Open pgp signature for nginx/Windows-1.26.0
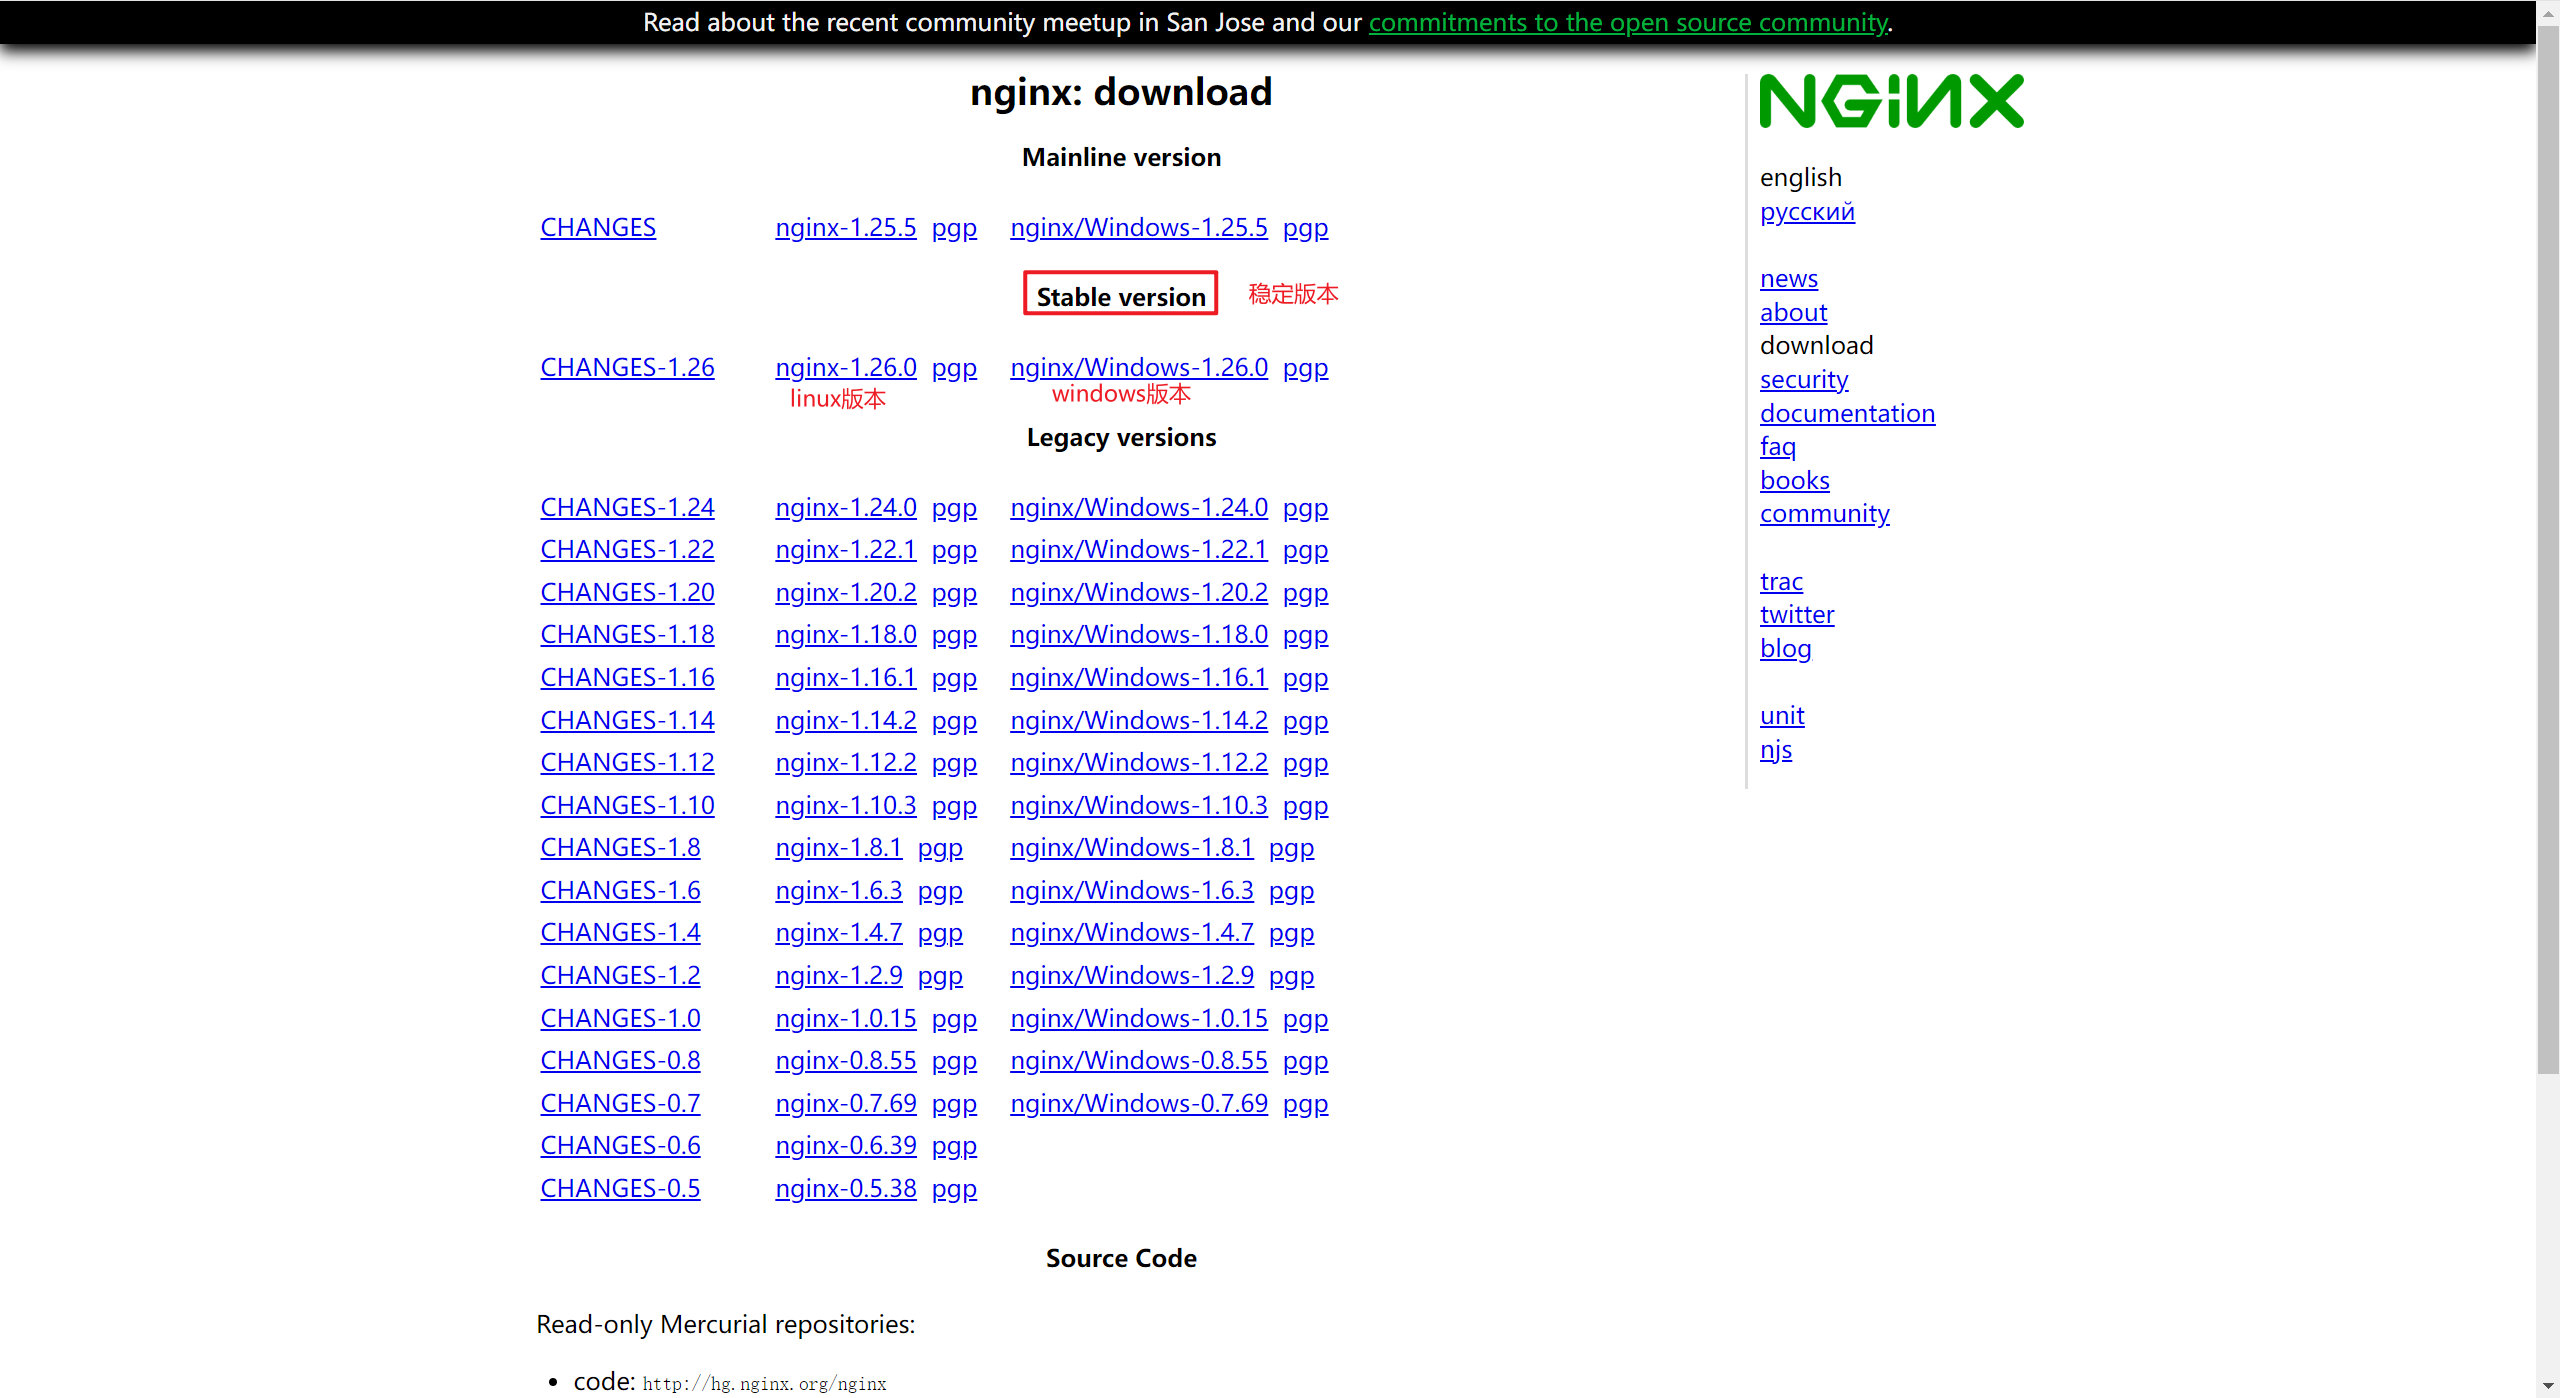2560x1398 pixels. pos(1305,368)
